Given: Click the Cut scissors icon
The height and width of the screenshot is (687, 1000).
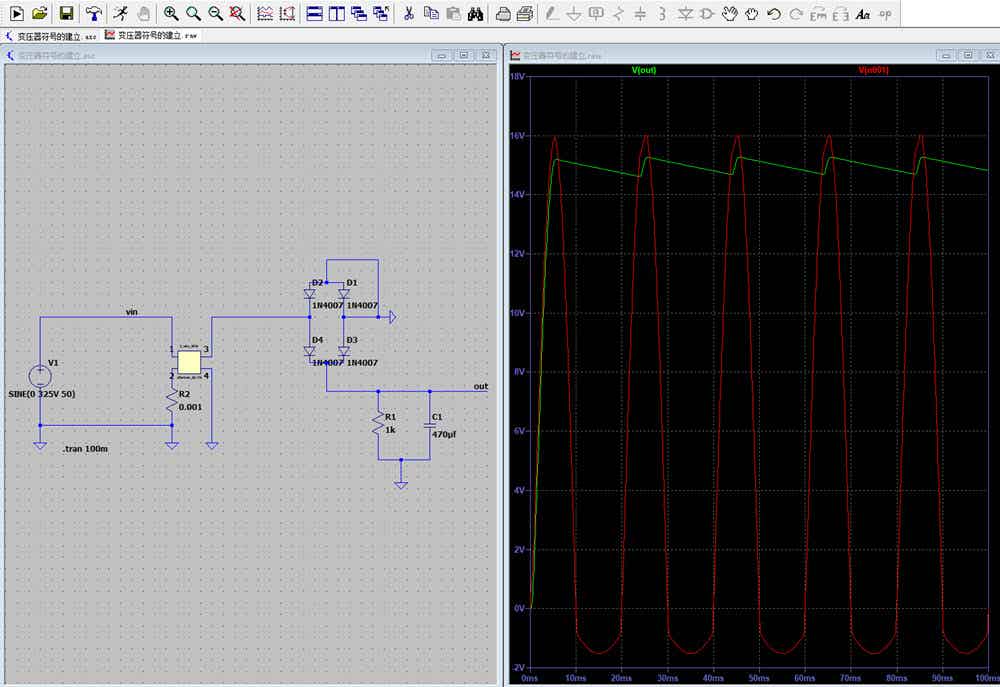Looking at the screenshot, I should point(409,13).
